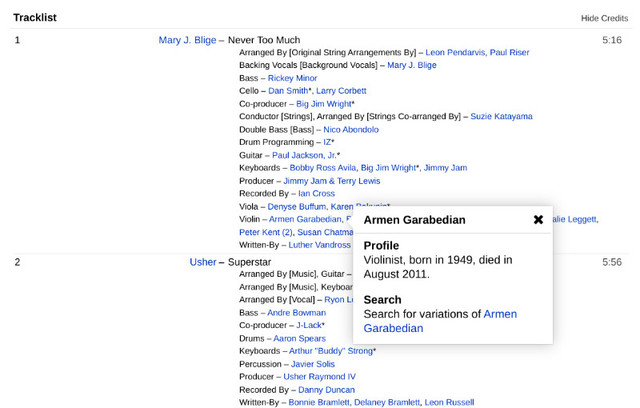
Task: Open the Nico Abondolo double bass credit
Action: [x=351, y=129]
